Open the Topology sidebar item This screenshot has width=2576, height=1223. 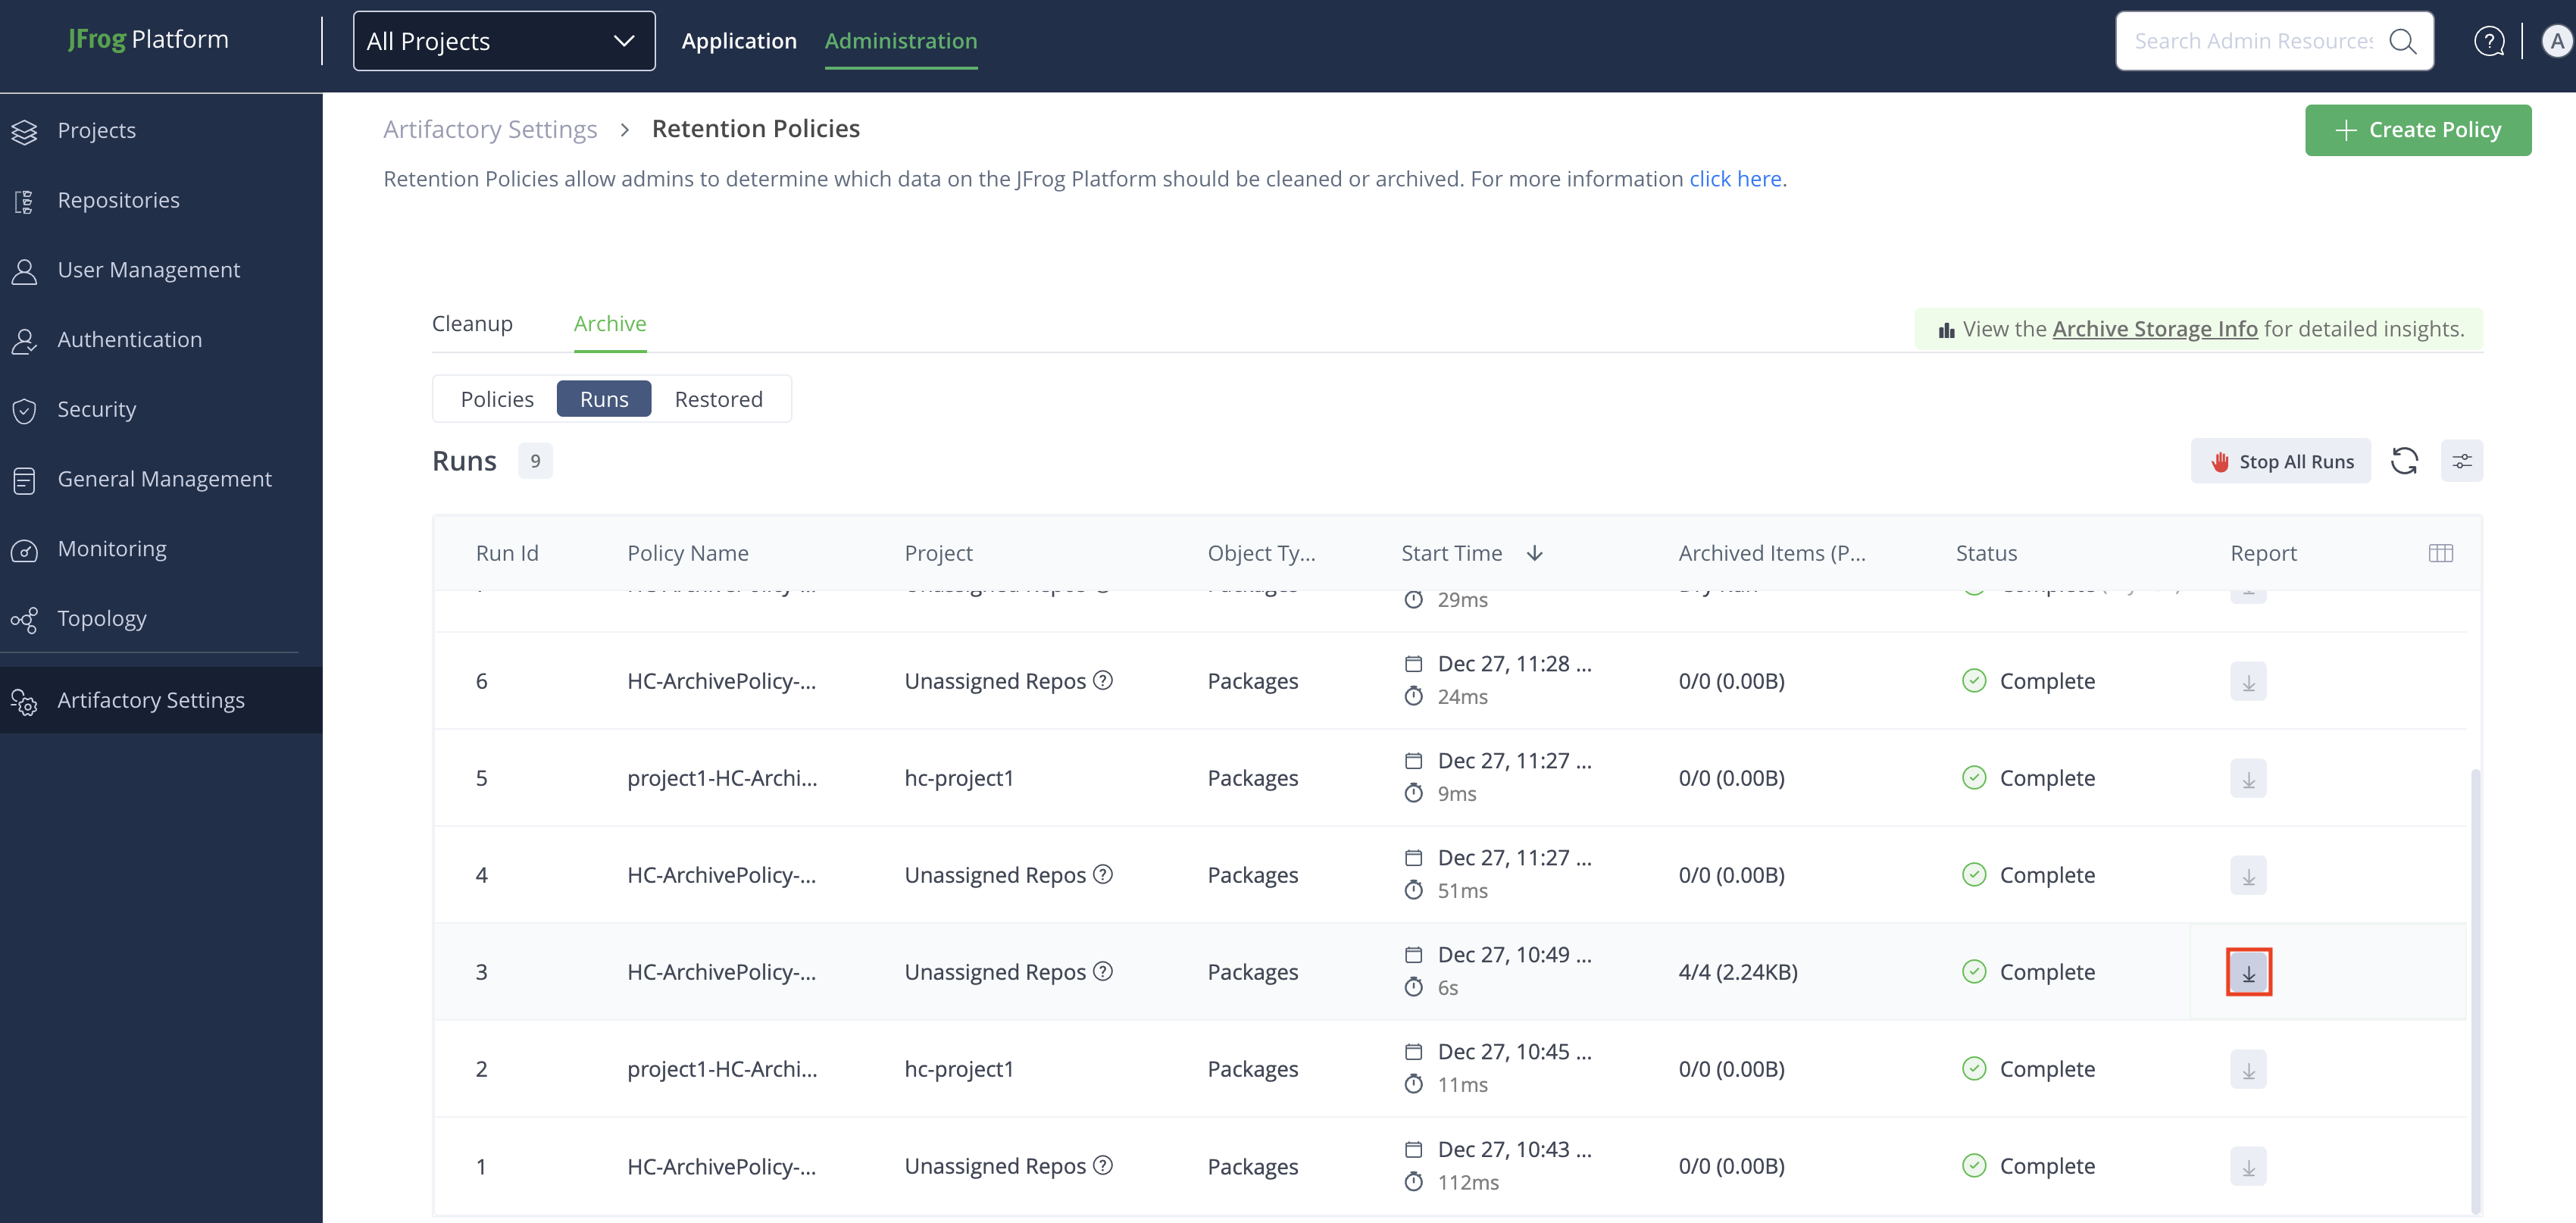tap(102, 618)
